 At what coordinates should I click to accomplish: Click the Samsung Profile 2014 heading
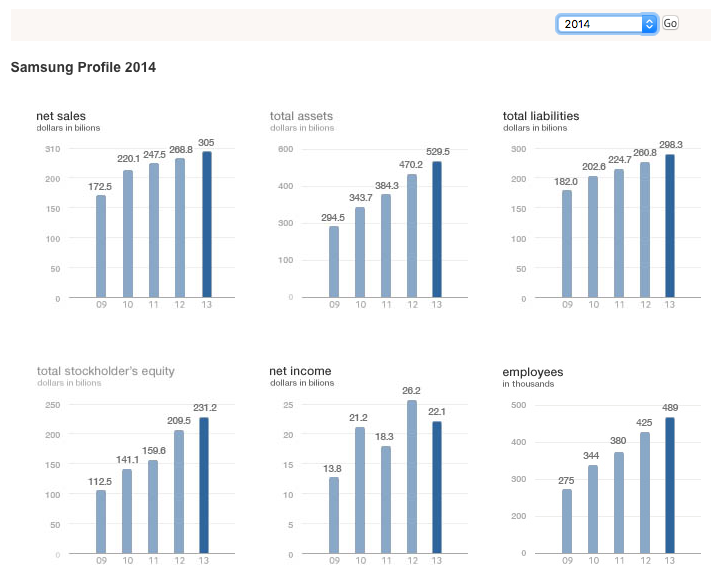point(82,68)
